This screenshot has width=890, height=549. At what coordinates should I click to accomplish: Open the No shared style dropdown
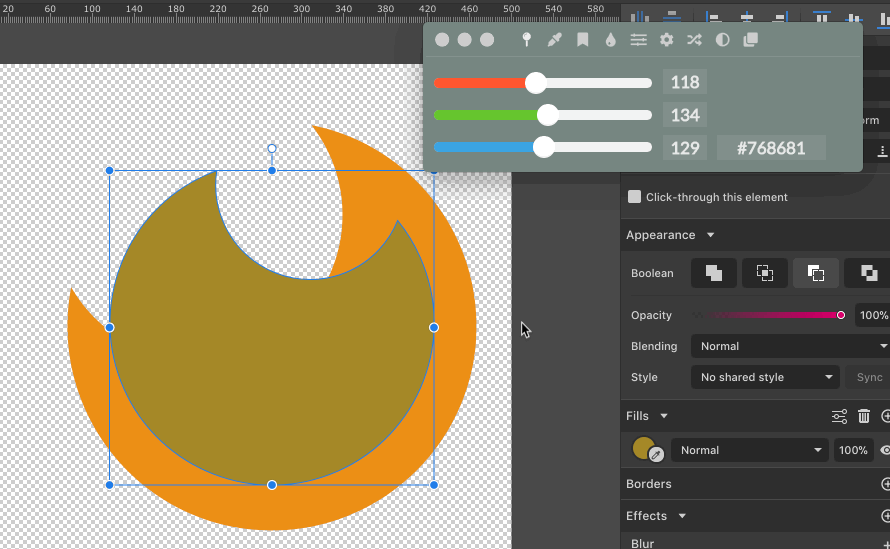765,377
